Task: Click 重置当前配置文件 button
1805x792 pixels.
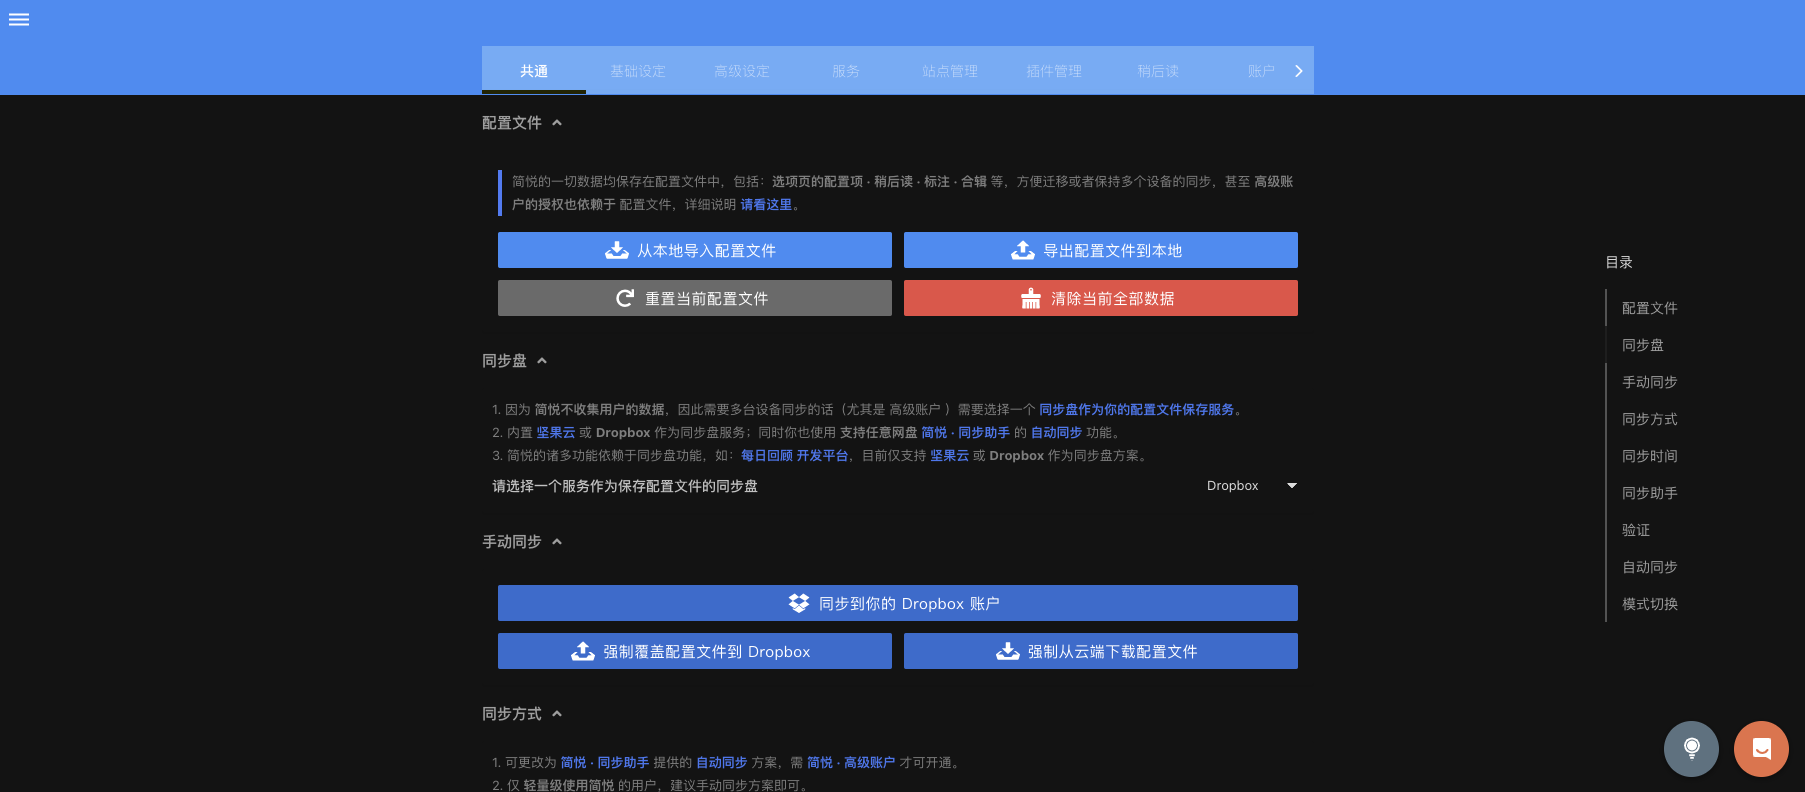Action: coord(695,298)
